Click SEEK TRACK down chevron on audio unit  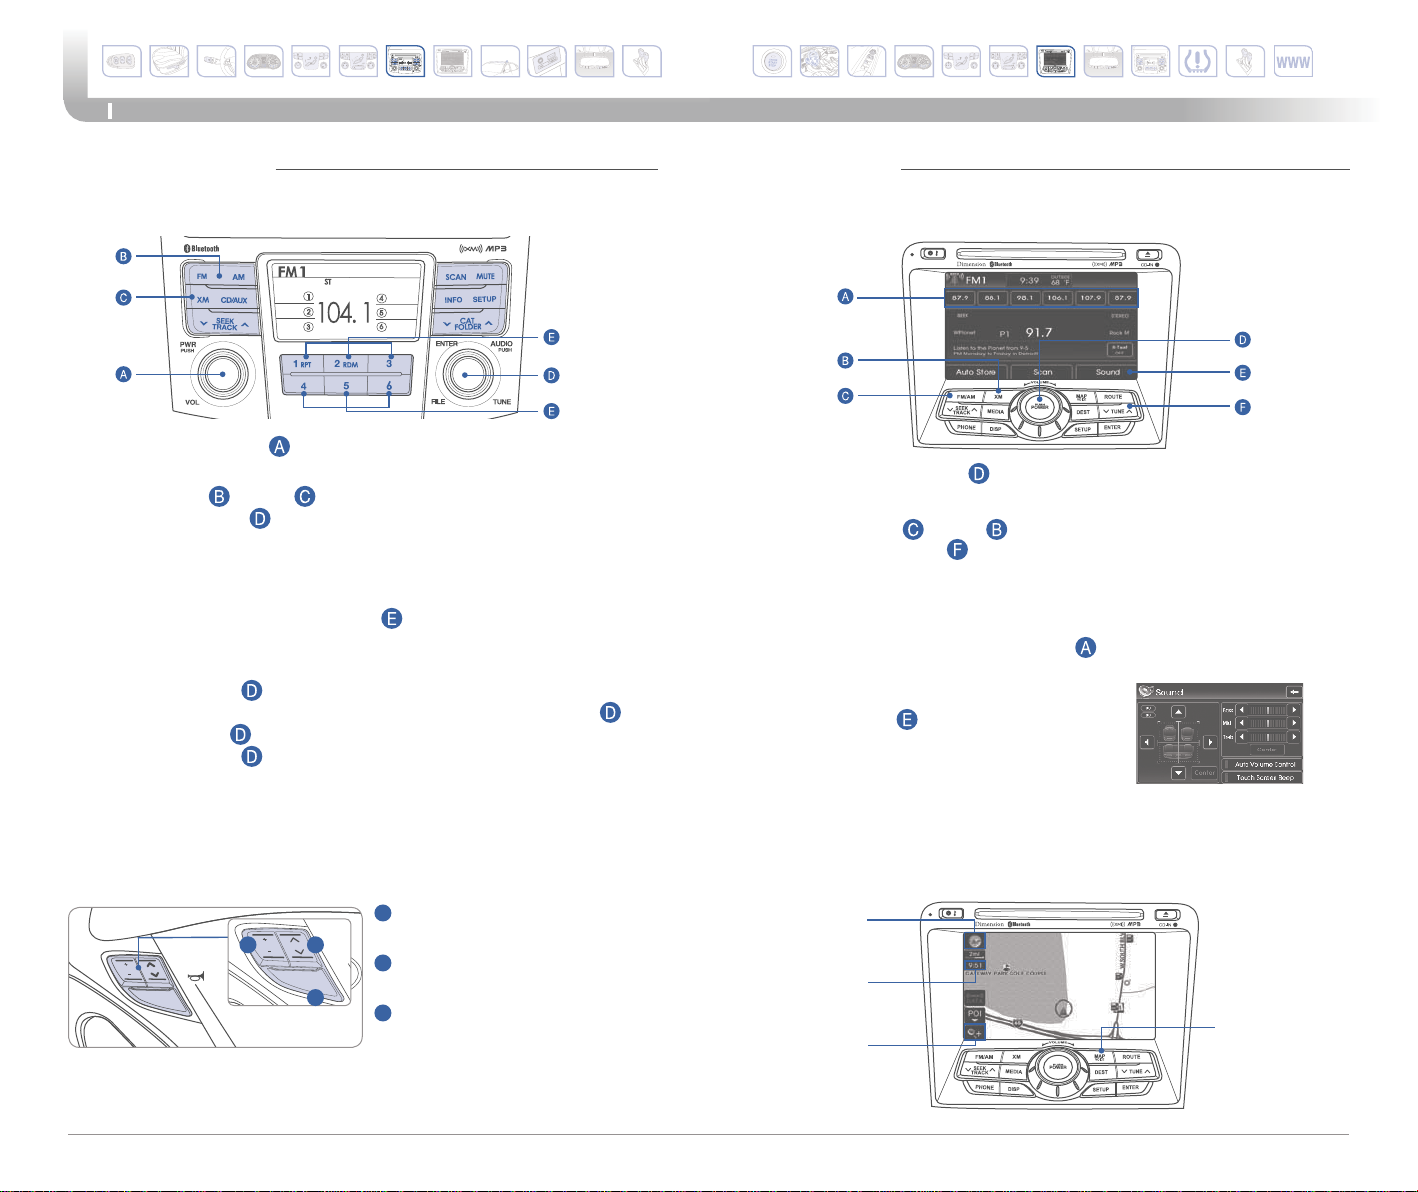(204, 323)
